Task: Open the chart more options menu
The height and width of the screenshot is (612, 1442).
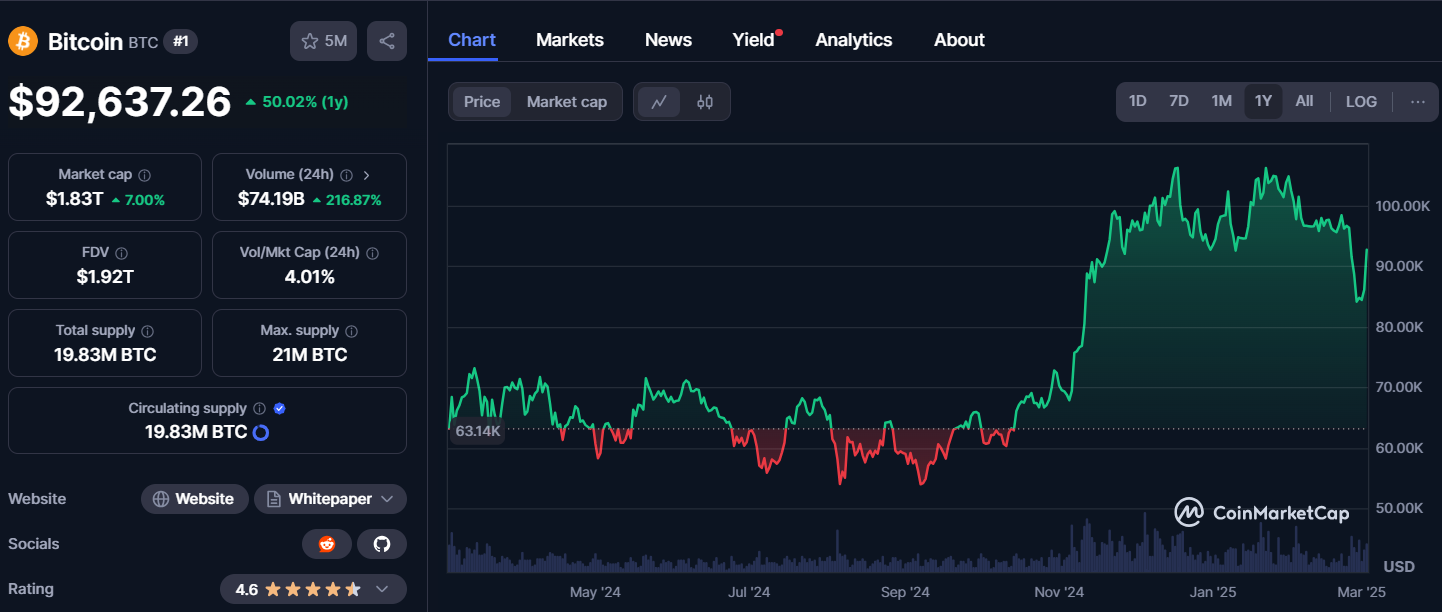Action: [1418, 102]
